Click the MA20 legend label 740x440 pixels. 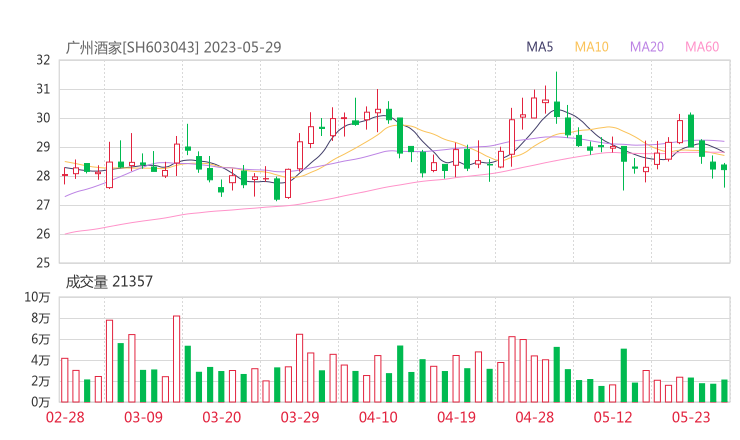click(x=647, y=47)
